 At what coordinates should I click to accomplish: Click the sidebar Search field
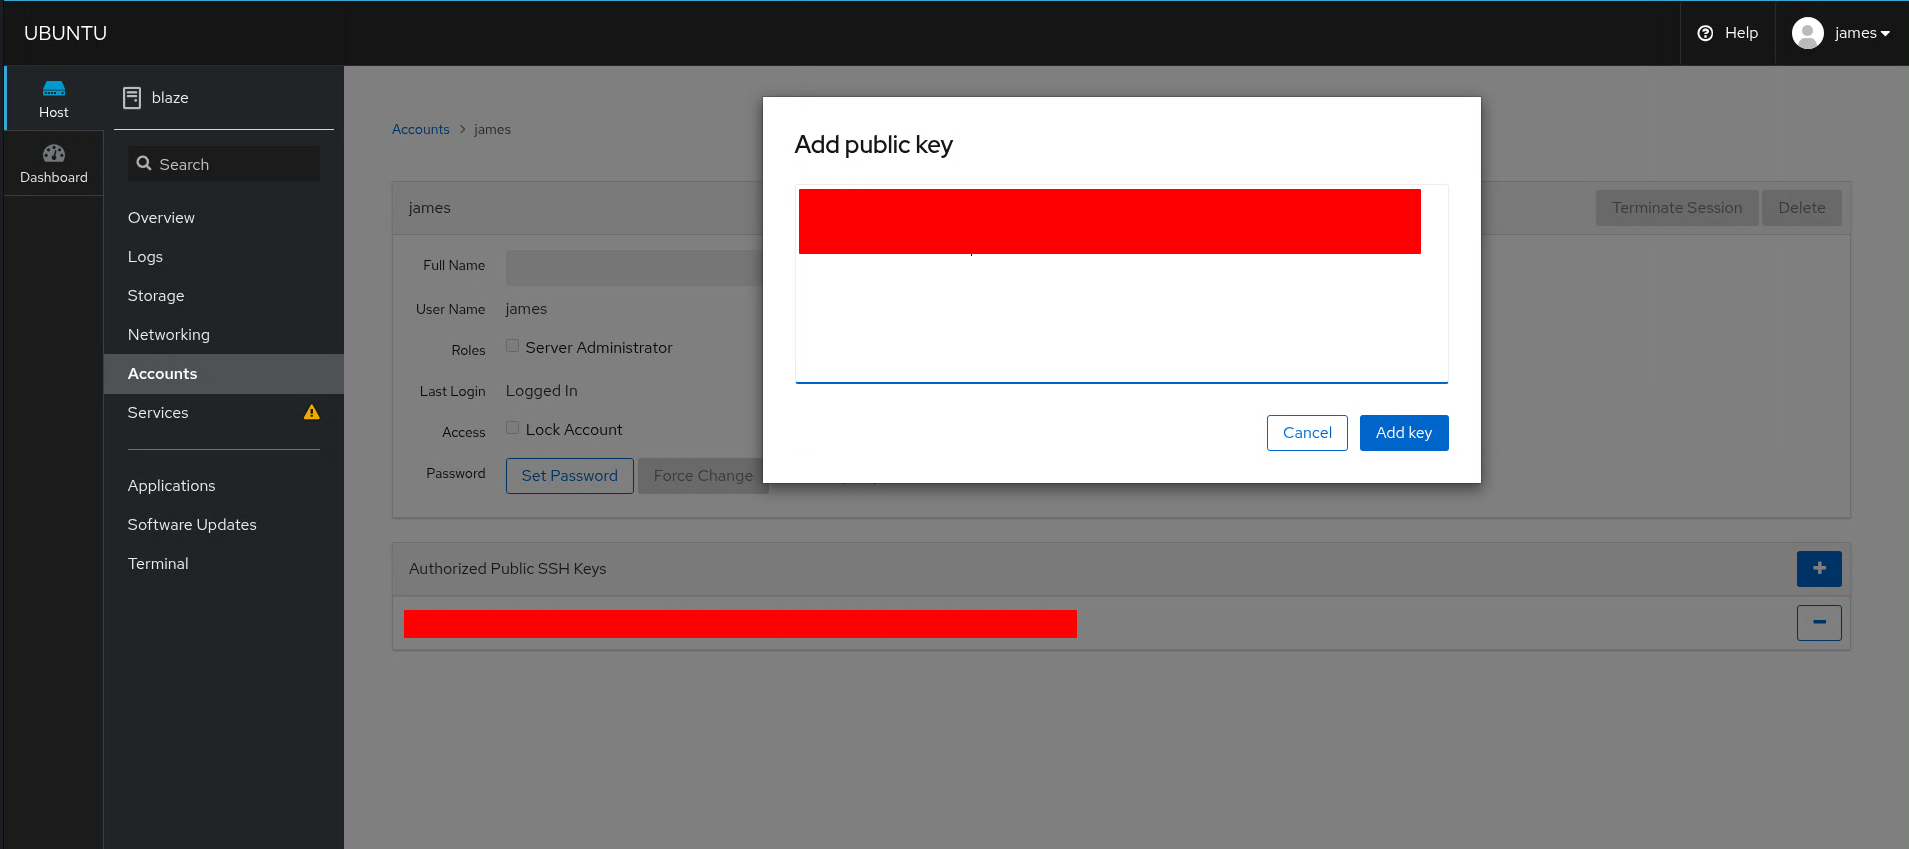coord(224,164)
